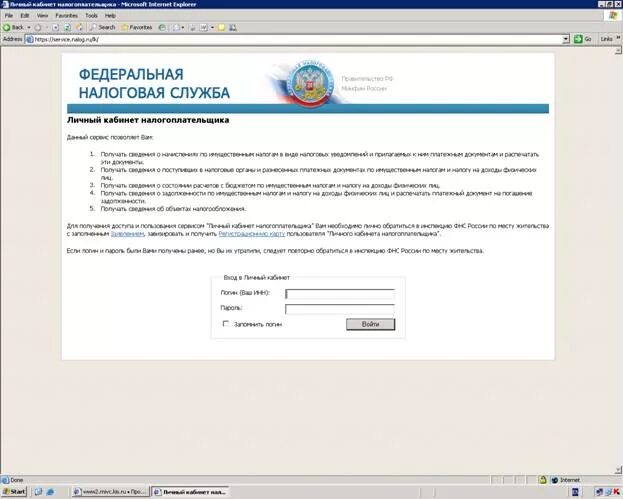Click the Forward navigation button

[x=38, y=27]
